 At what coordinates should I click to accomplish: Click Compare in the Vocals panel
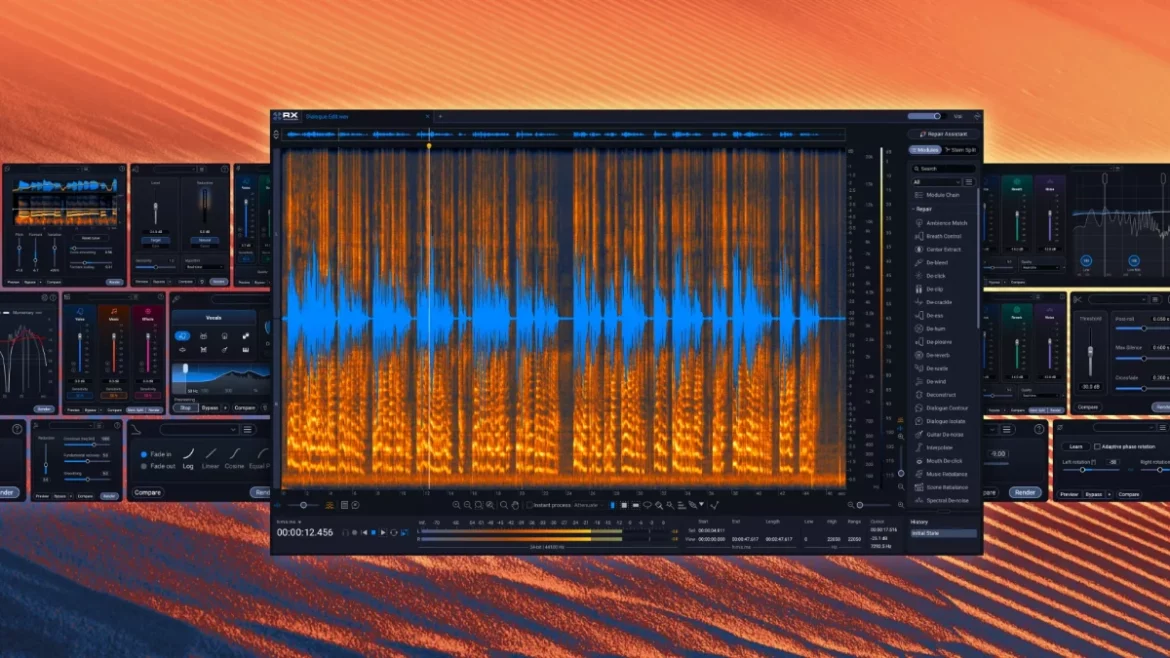tap(244, 408)
